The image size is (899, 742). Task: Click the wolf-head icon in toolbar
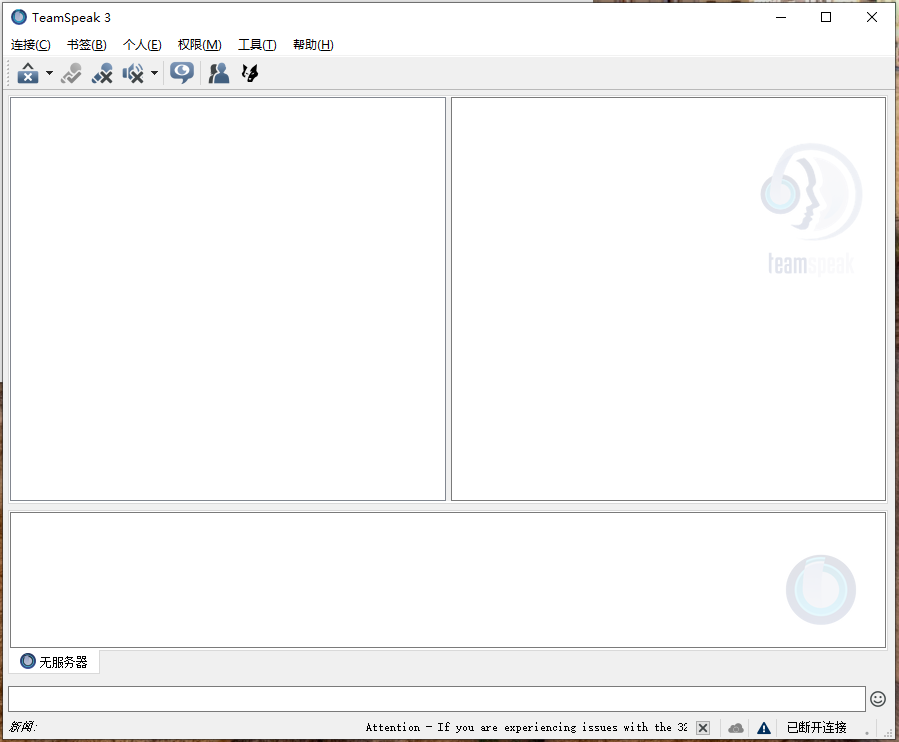tap(250, 73)
